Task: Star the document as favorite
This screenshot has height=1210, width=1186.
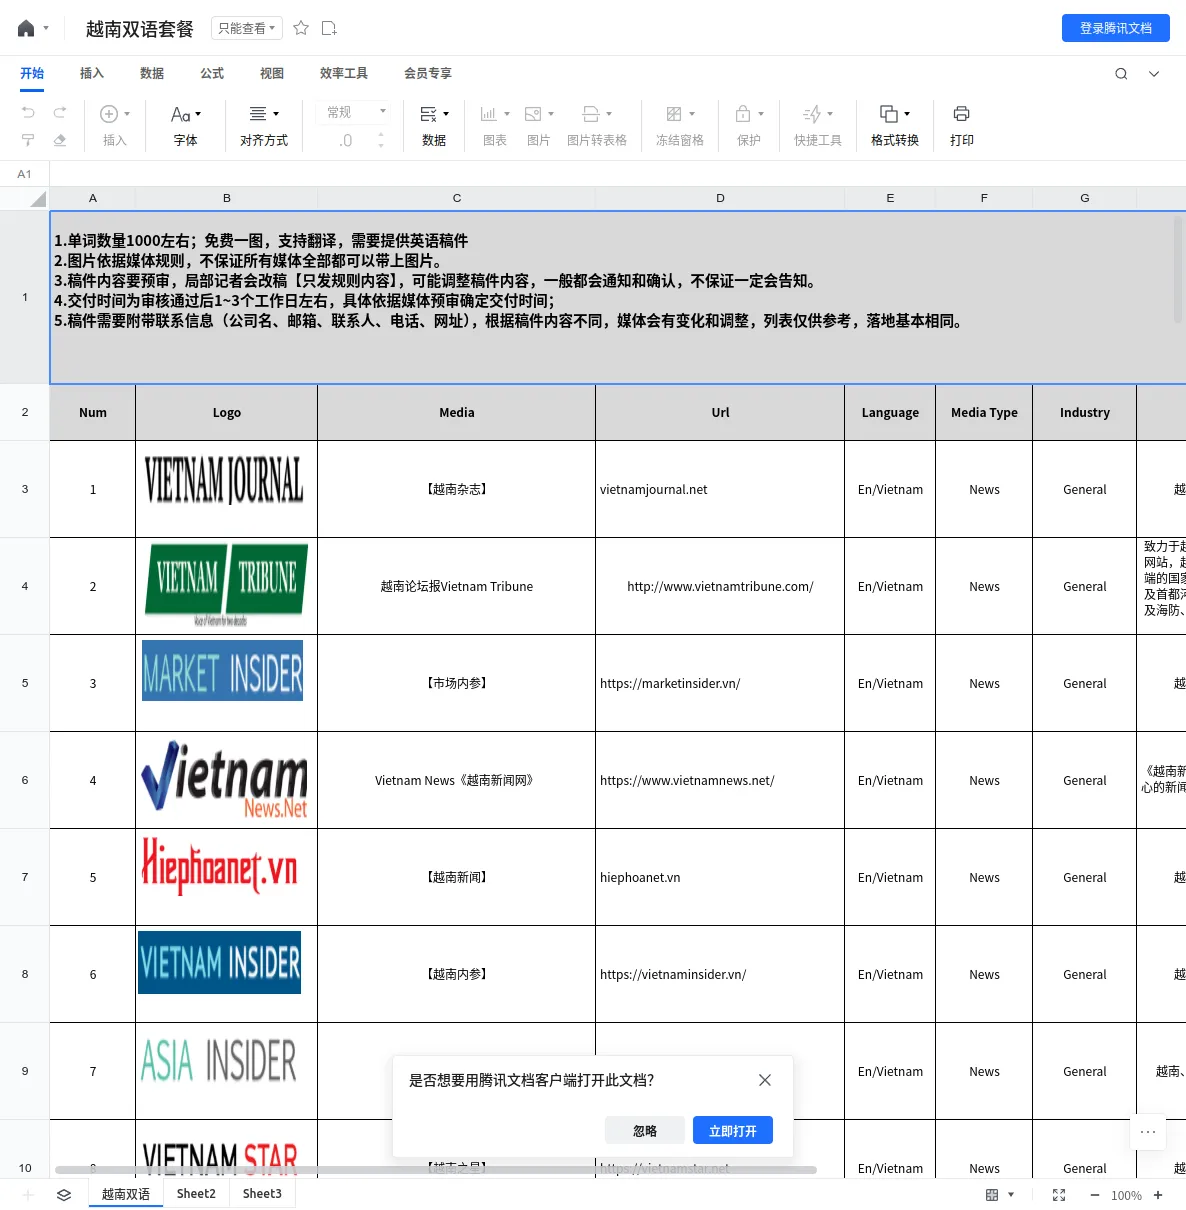Action: [301, 28]
